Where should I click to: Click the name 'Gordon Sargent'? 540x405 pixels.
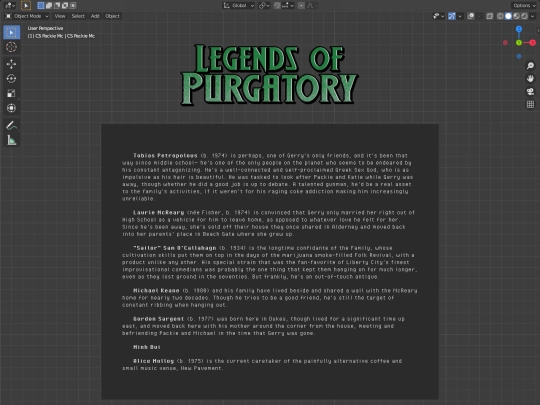pos(158,319)
